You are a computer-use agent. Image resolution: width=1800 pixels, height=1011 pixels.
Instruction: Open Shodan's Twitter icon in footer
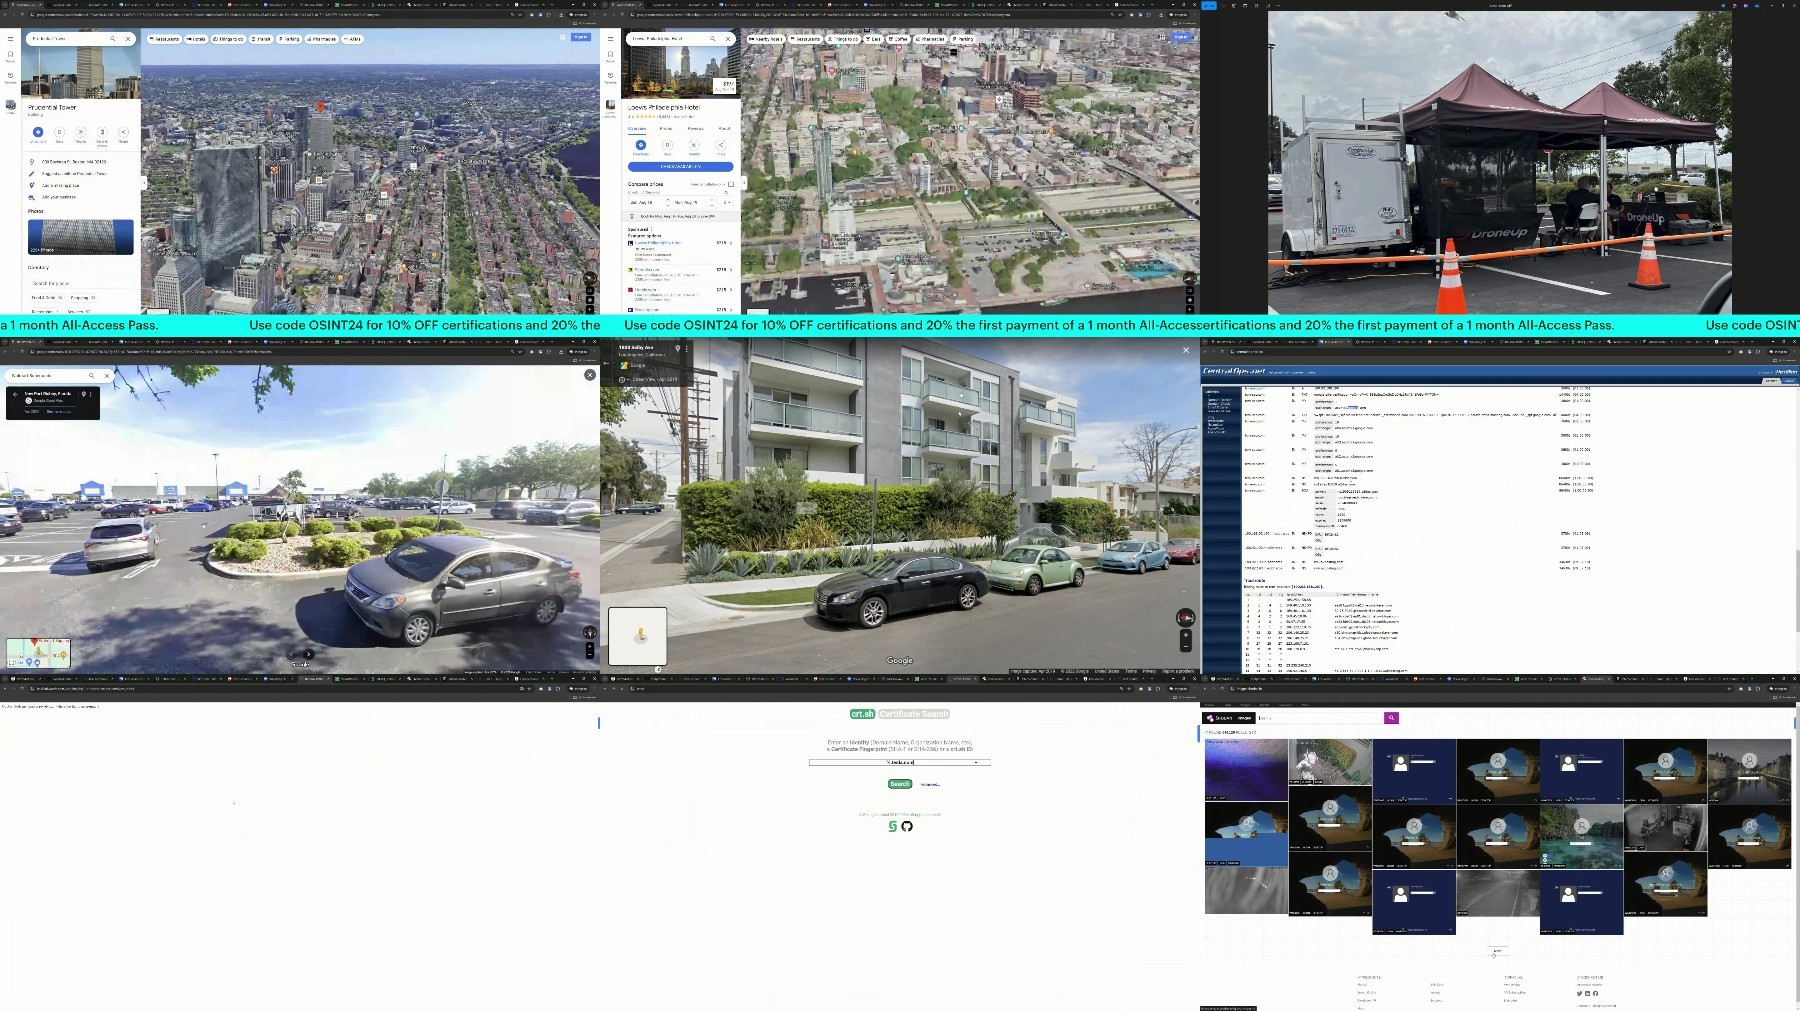coord(1579,993)
